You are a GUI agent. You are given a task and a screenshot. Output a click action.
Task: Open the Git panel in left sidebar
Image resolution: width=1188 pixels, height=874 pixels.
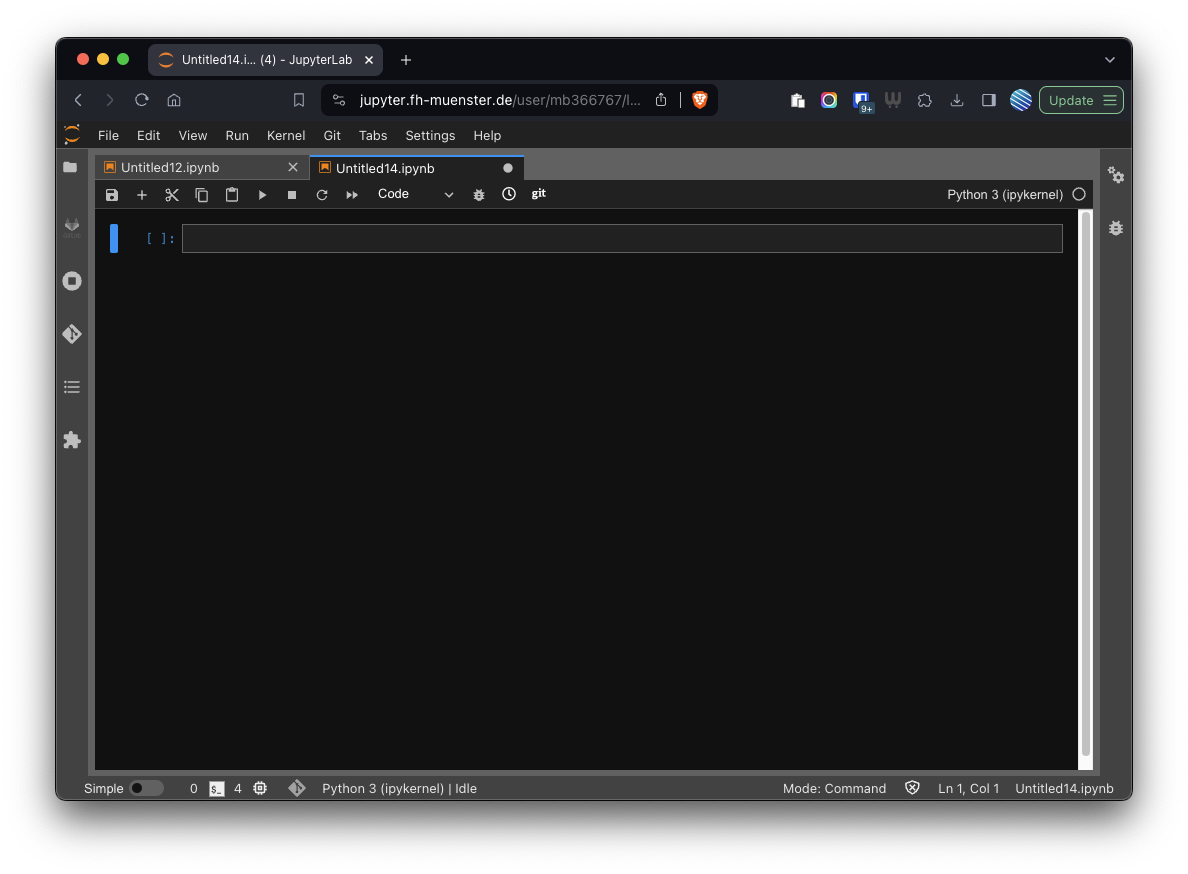(72, 334)
